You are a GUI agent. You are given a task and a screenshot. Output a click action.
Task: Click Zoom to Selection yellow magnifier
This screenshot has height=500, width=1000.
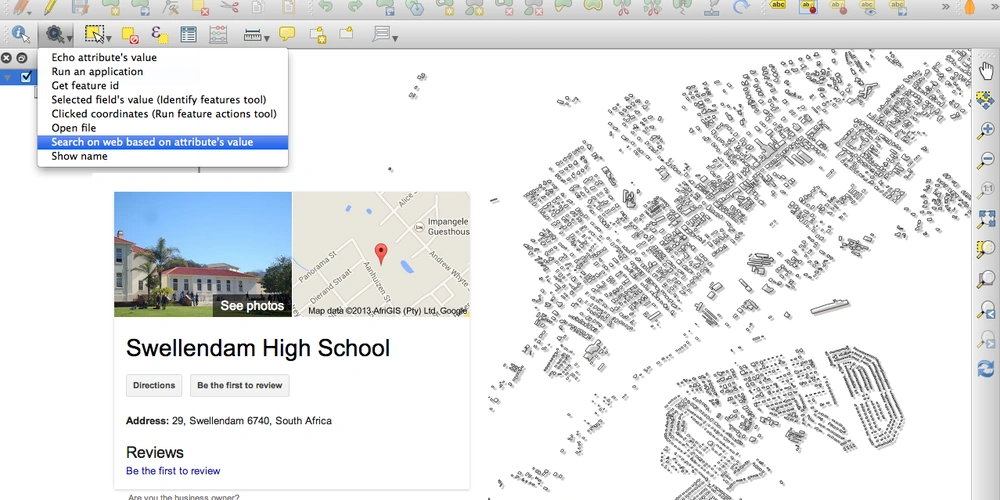(986, 249)
